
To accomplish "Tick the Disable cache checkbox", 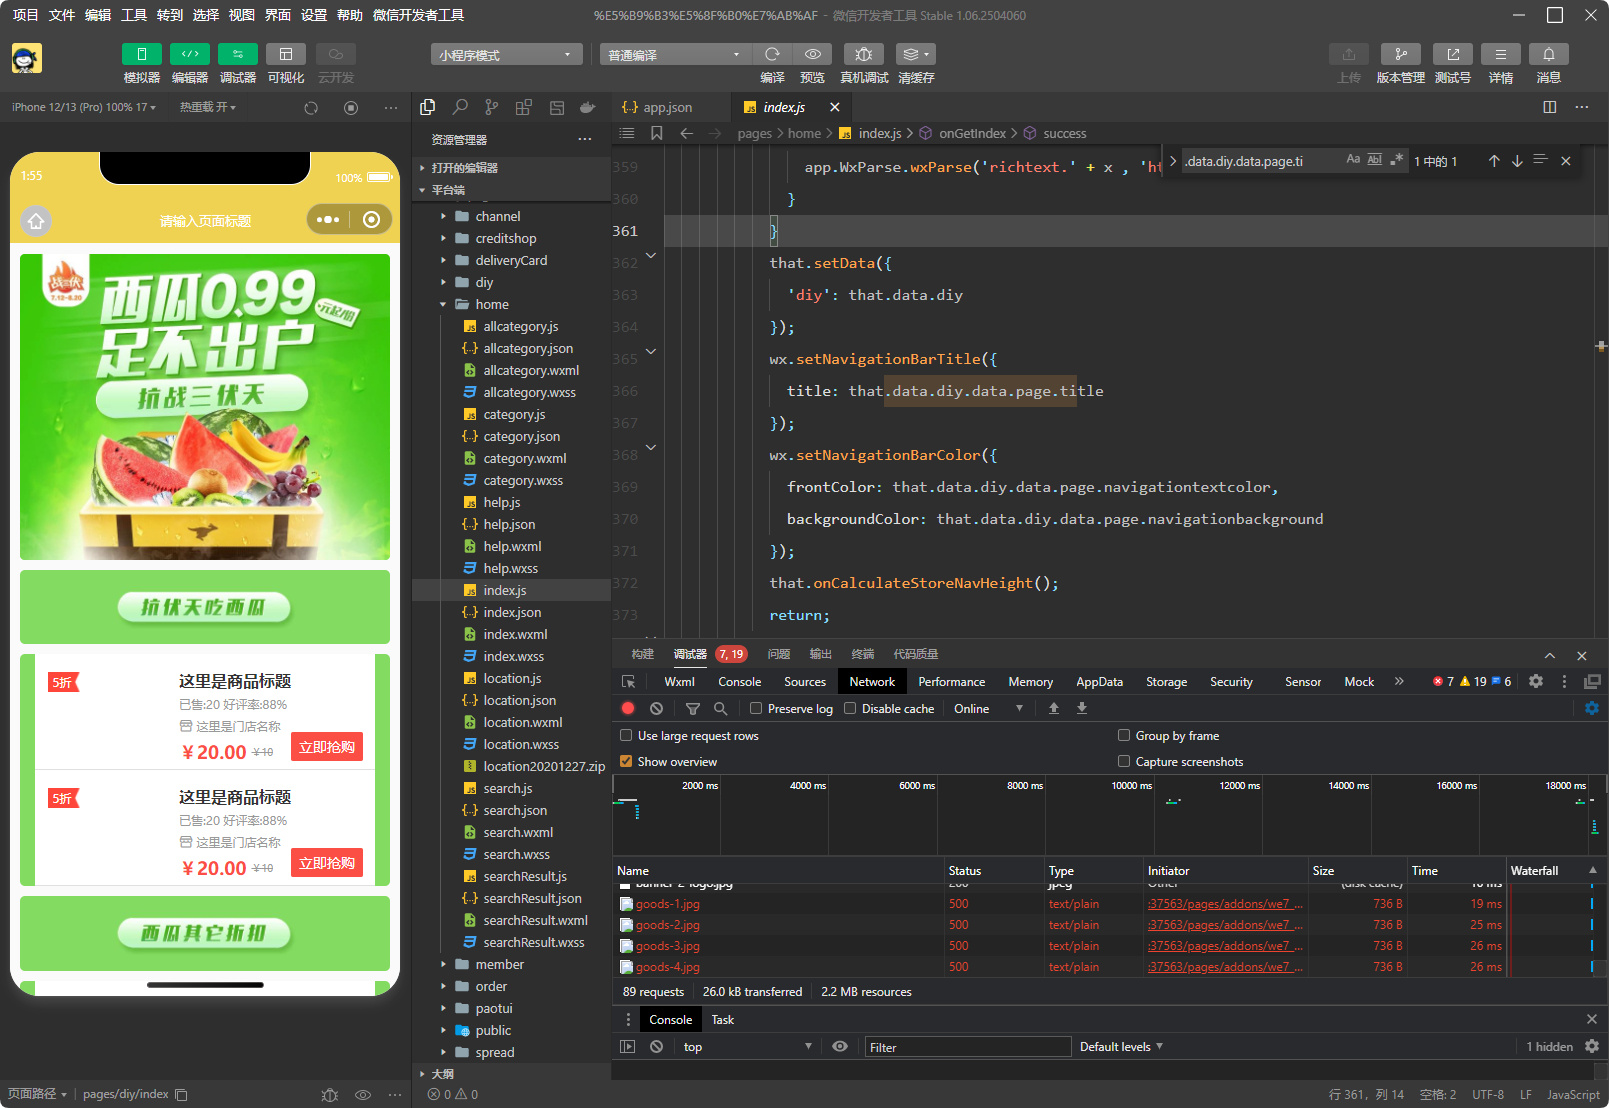I will tap(850, 708).
